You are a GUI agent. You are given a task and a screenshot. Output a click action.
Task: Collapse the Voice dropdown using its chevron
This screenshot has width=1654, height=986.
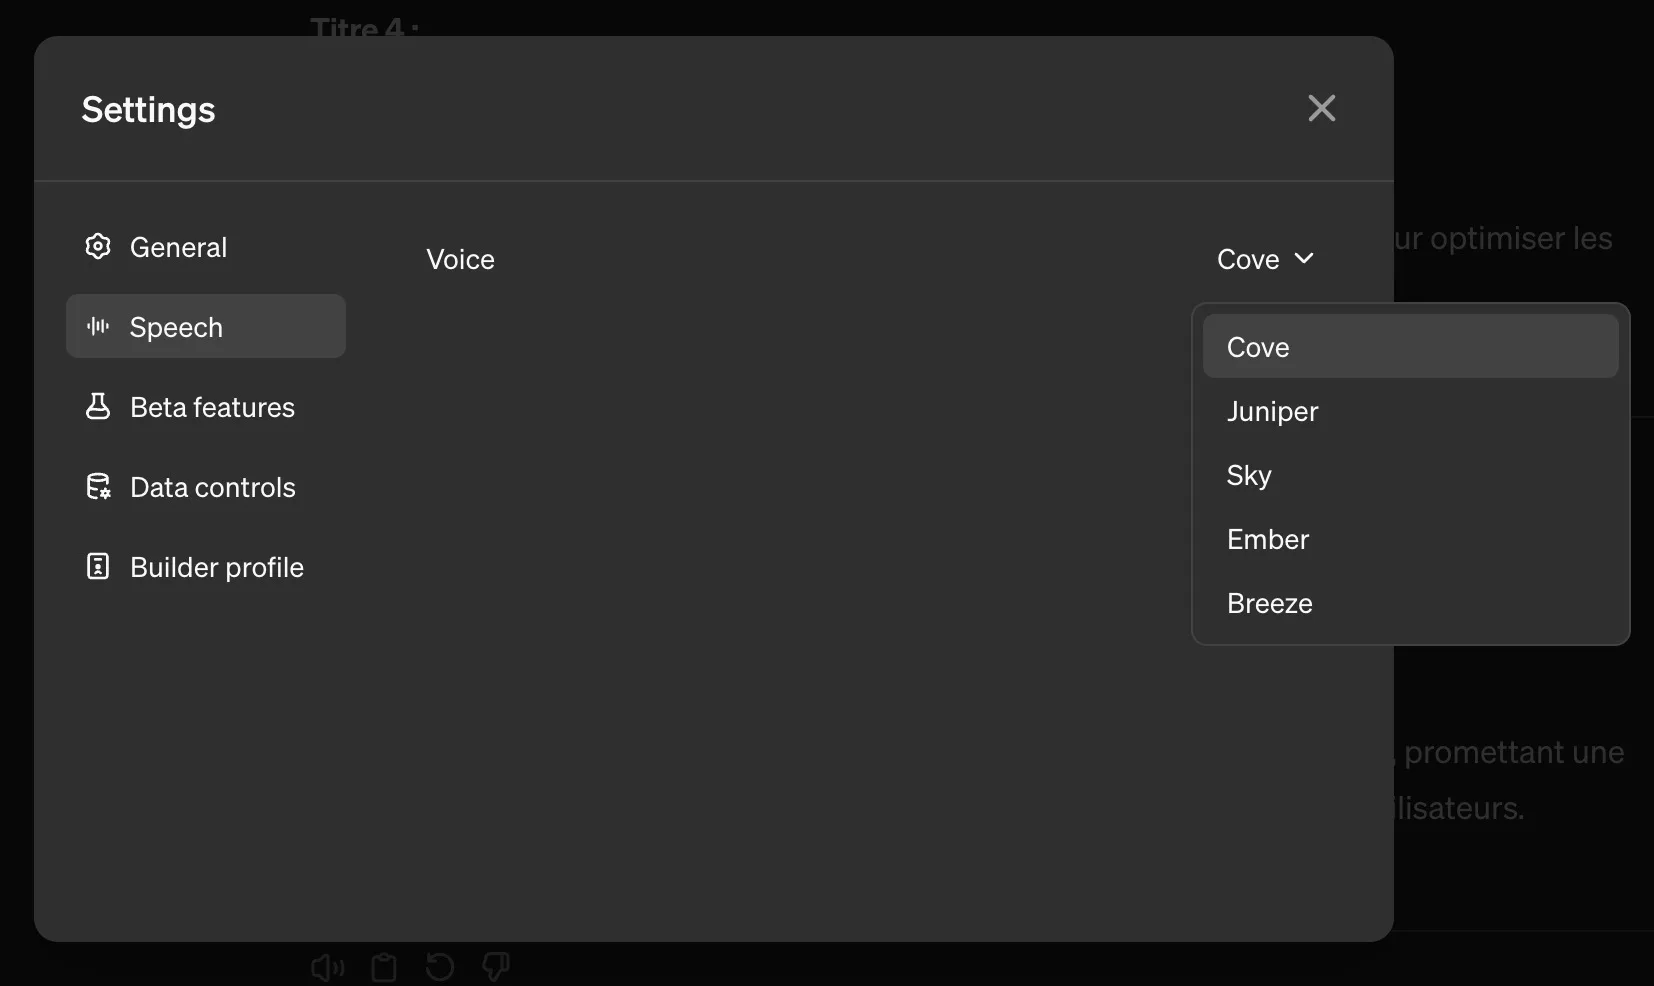(1304, 259)
